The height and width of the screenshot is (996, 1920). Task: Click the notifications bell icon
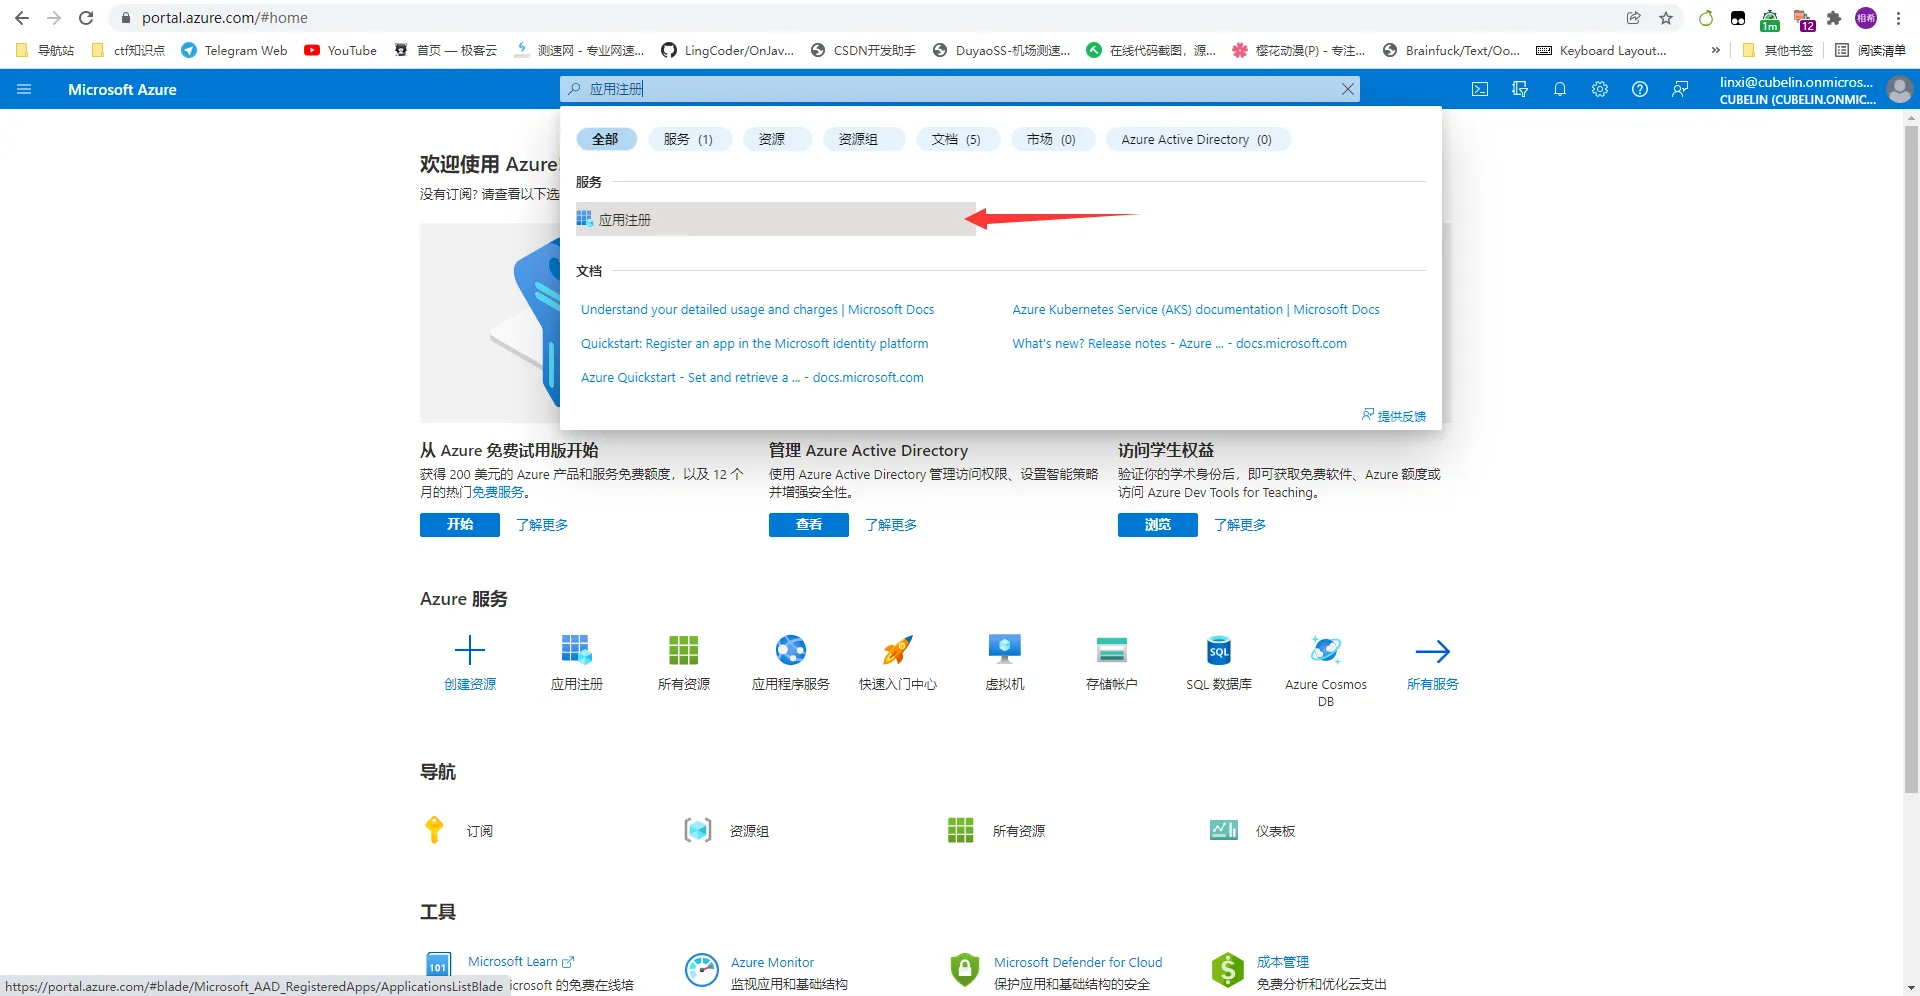[1560, 89]
